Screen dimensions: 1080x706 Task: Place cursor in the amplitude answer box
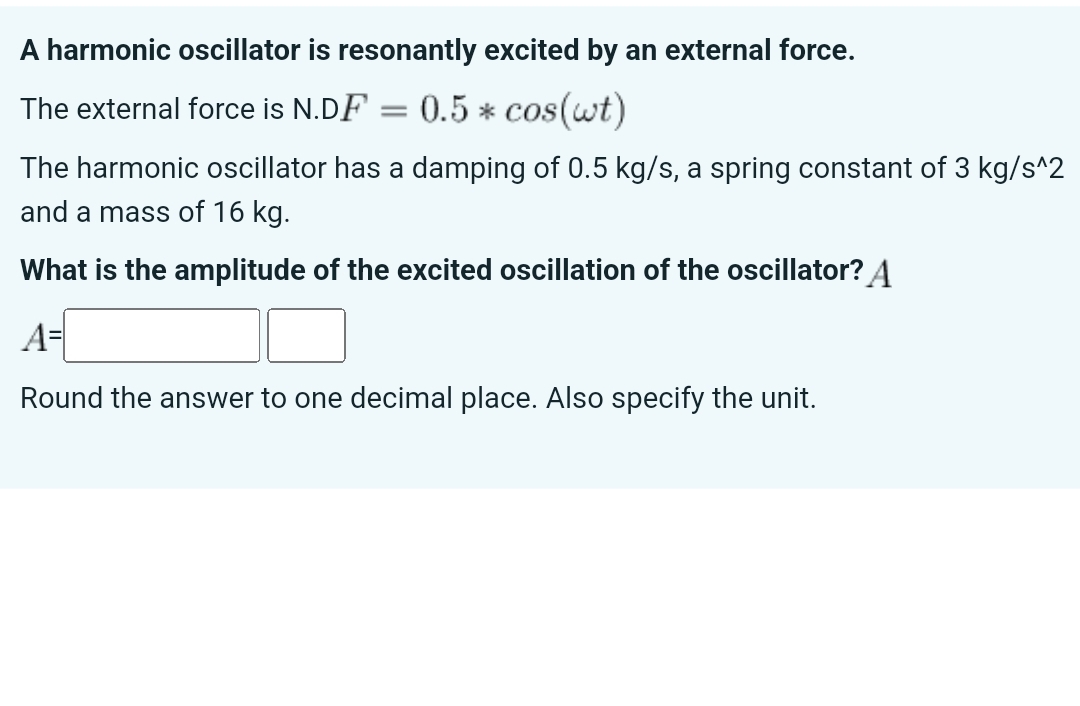160,335
